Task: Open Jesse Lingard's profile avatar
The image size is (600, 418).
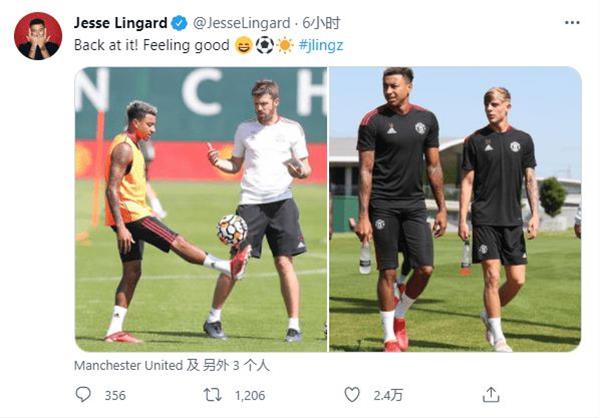Action: click(x=38, y=36)
